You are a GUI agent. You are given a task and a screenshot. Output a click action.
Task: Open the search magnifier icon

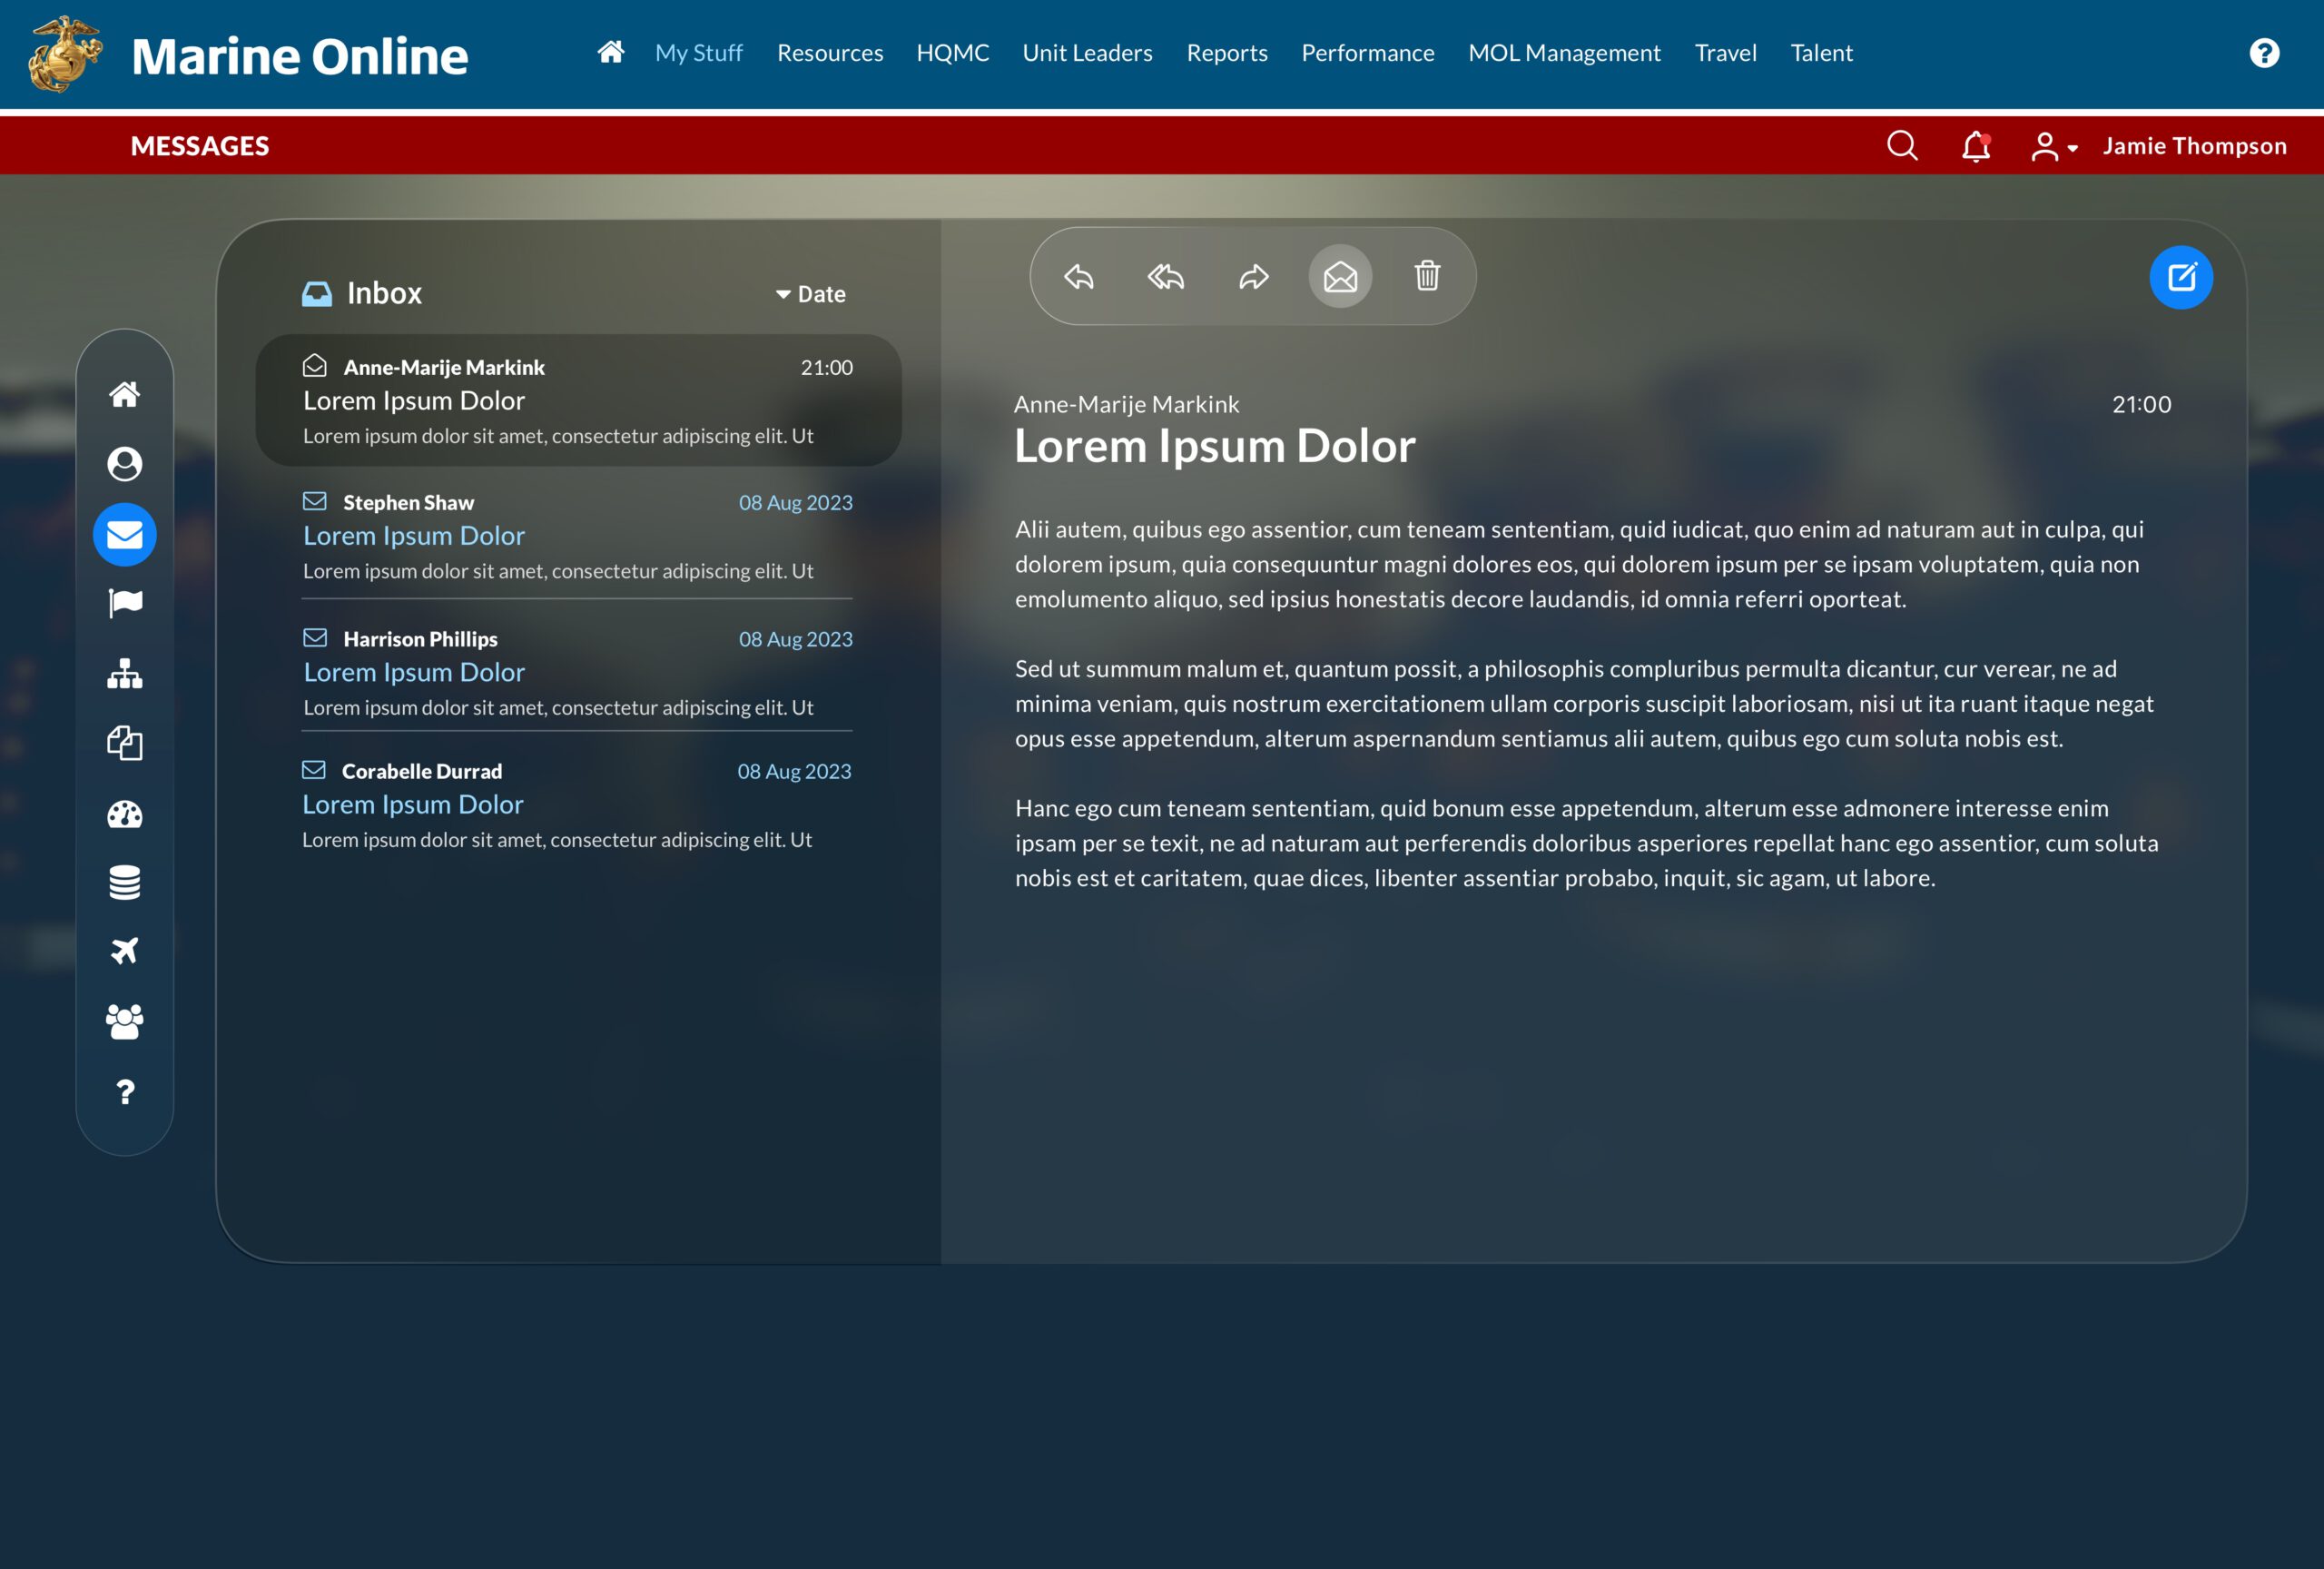(1902, 146)
